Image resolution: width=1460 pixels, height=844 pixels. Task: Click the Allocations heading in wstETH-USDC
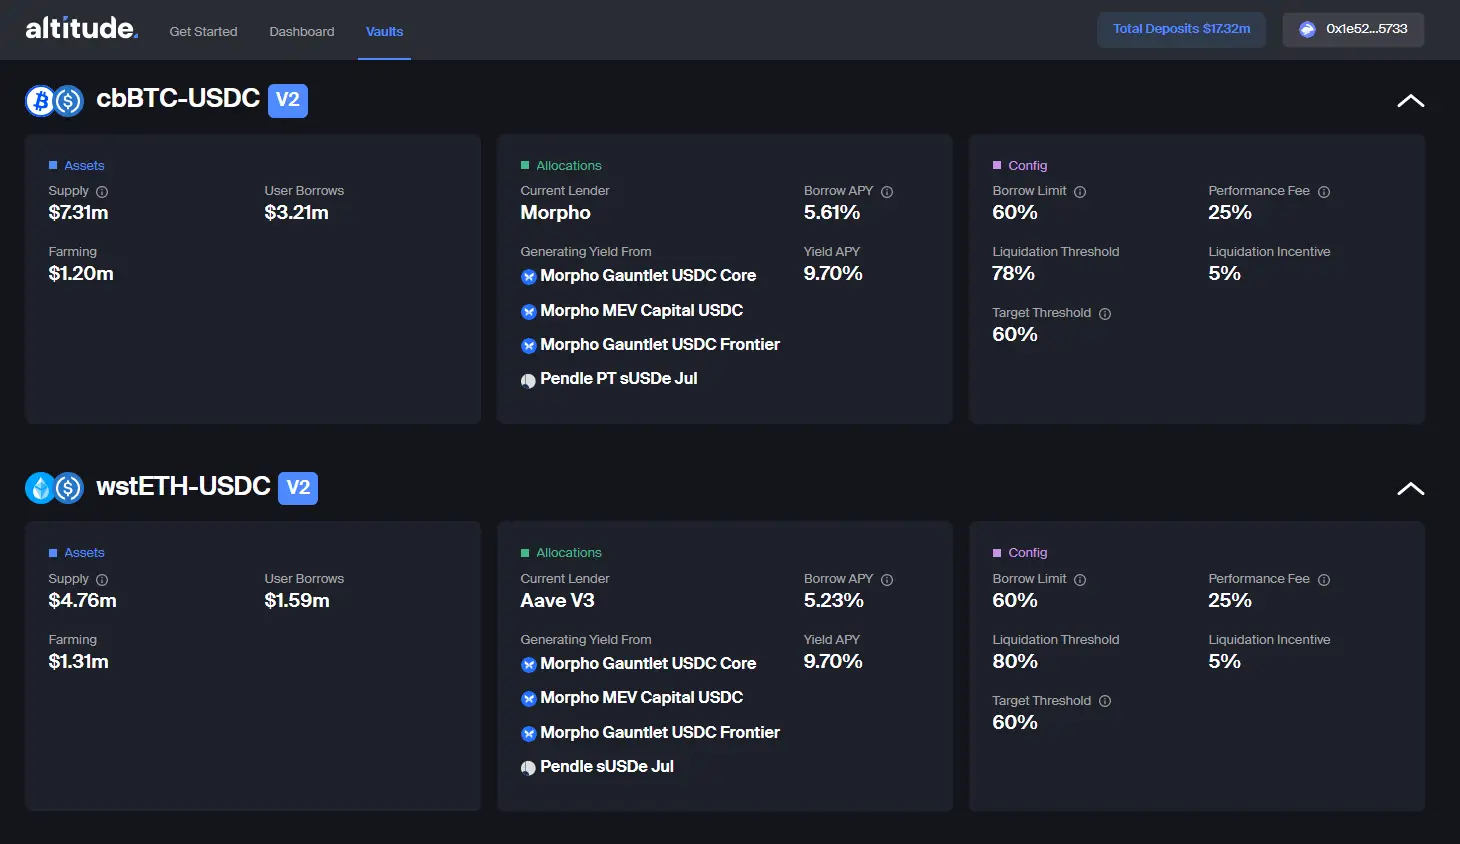pos(569,553)
